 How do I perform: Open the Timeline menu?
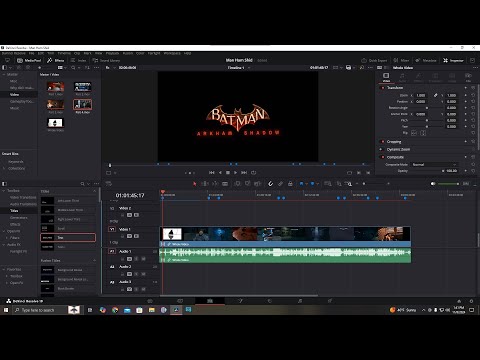tap(64, 53)
